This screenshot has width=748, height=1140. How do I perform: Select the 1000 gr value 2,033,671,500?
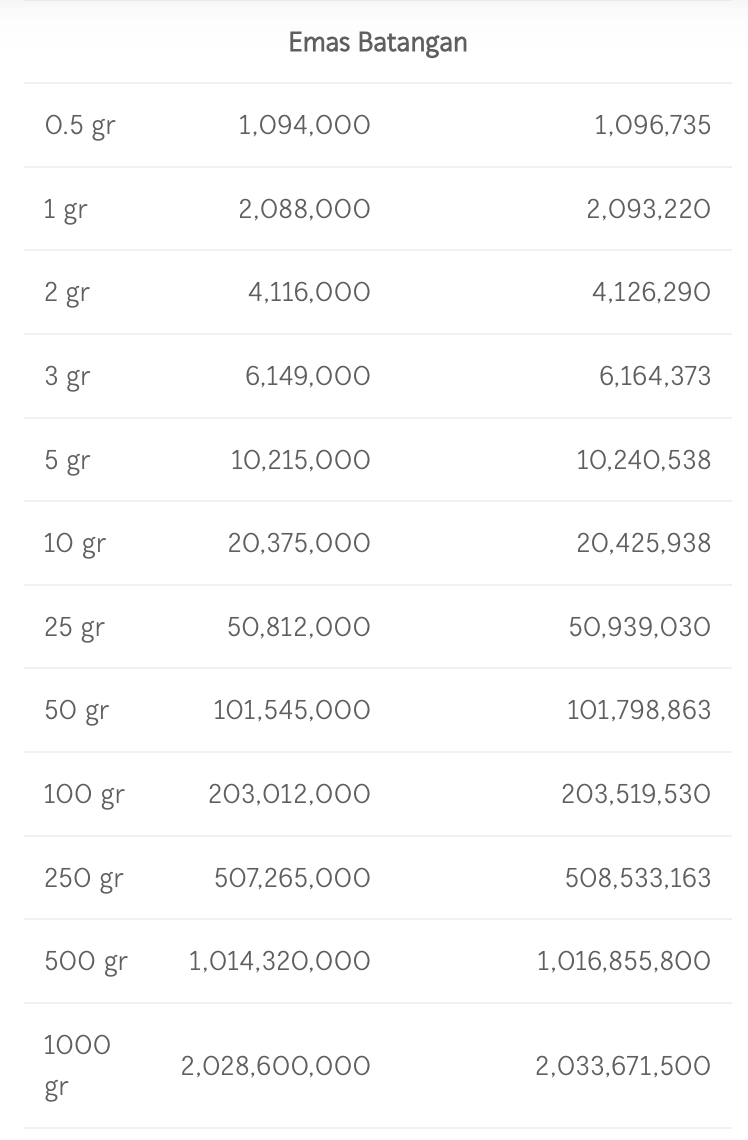623,1066
